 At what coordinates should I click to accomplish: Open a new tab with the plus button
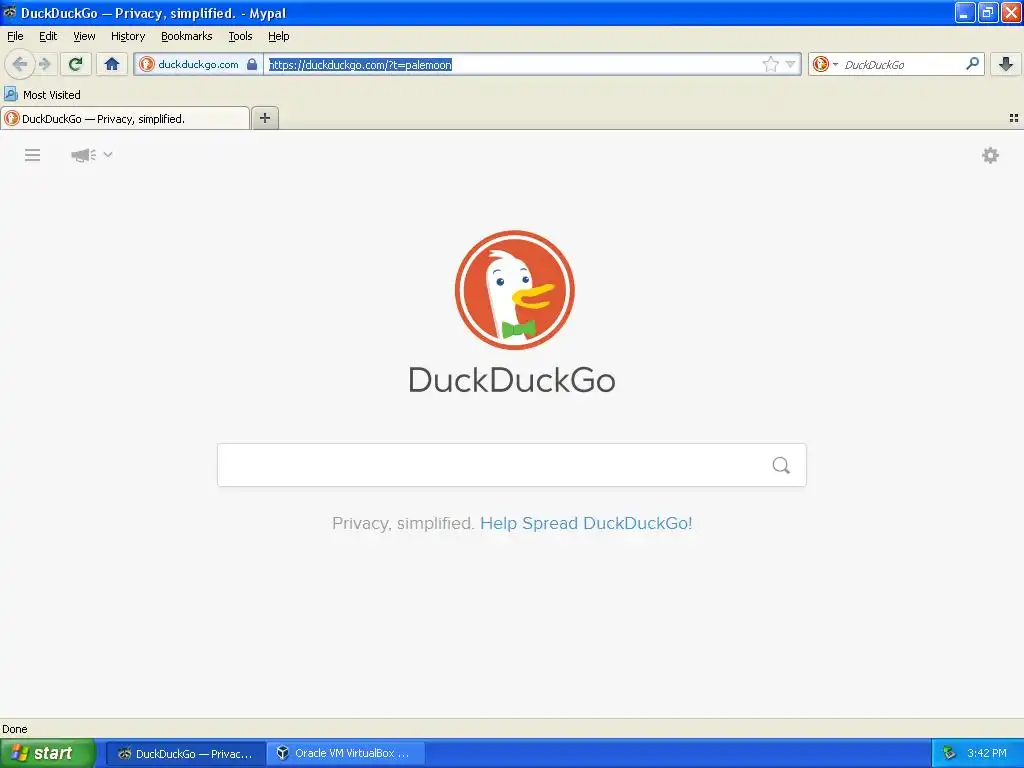tap(264, 118)
